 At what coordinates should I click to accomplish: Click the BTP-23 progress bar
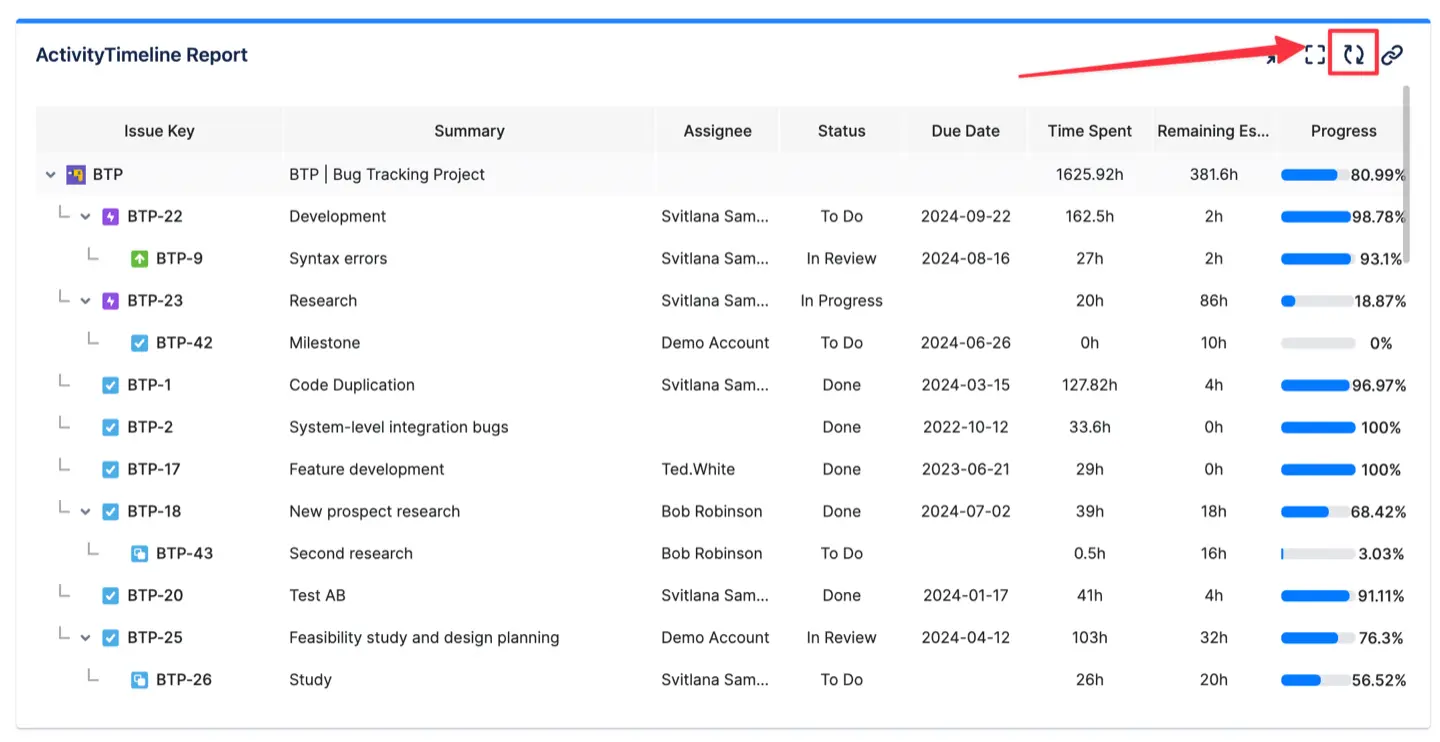[1315, 301]
